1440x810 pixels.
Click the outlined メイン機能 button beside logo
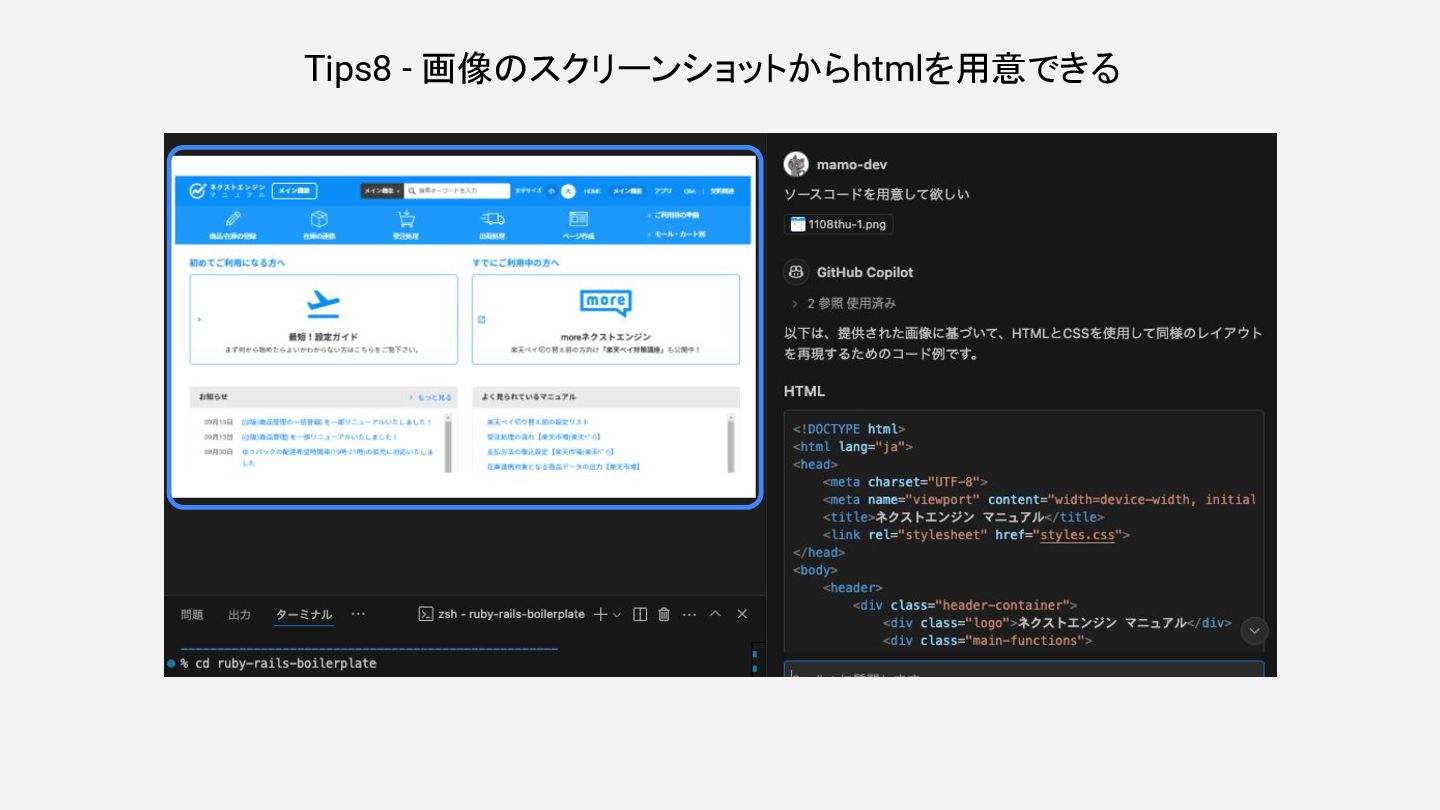(294, 190)
